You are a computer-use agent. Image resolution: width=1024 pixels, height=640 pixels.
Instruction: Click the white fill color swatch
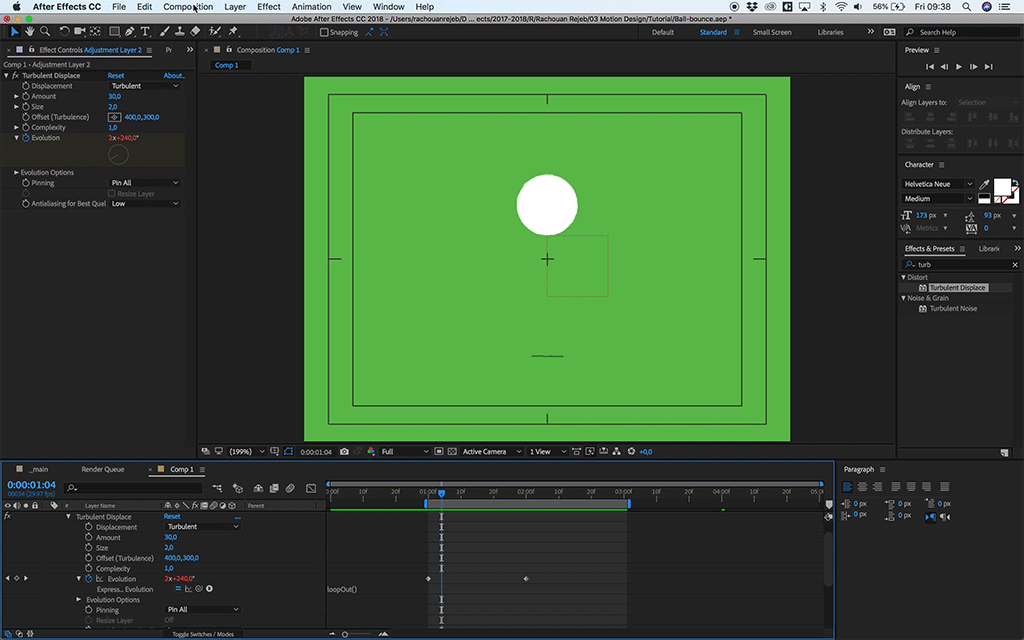click(x=1000, y=187)
